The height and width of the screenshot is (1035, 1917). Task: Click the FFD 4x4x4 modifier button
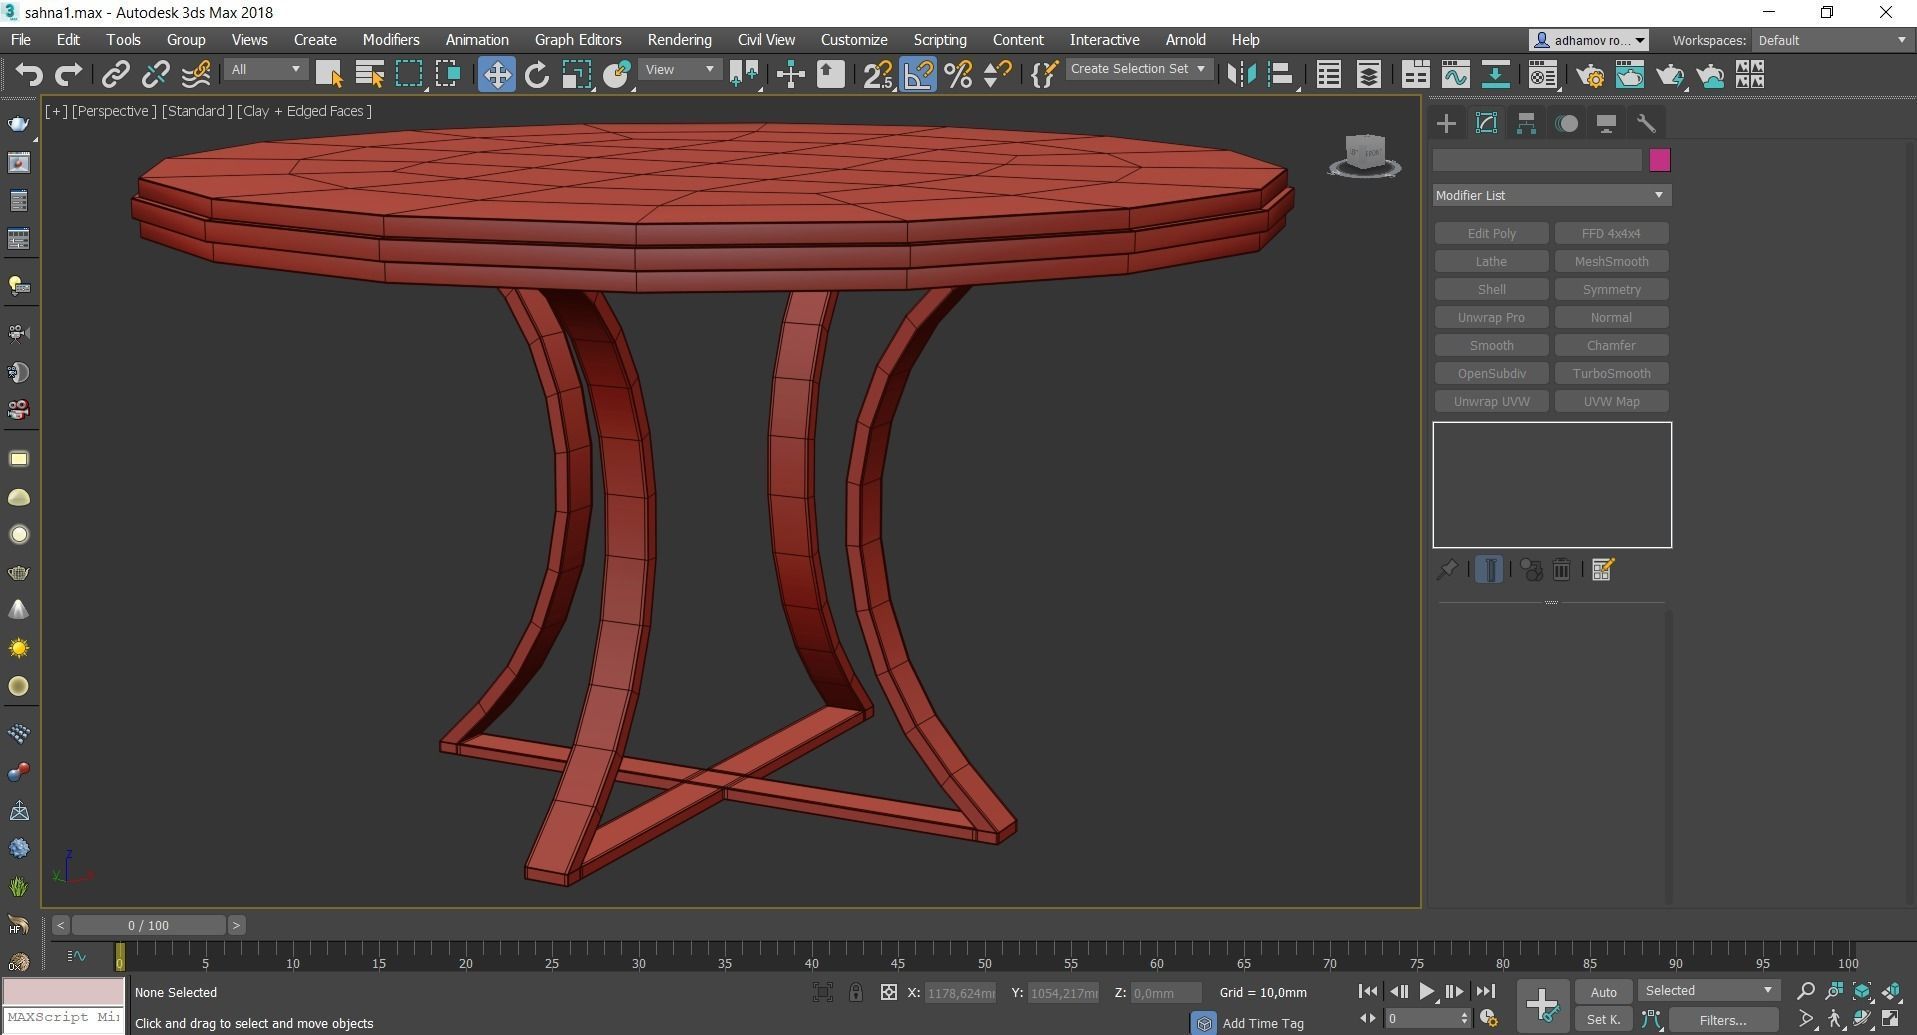point(1611,233)
